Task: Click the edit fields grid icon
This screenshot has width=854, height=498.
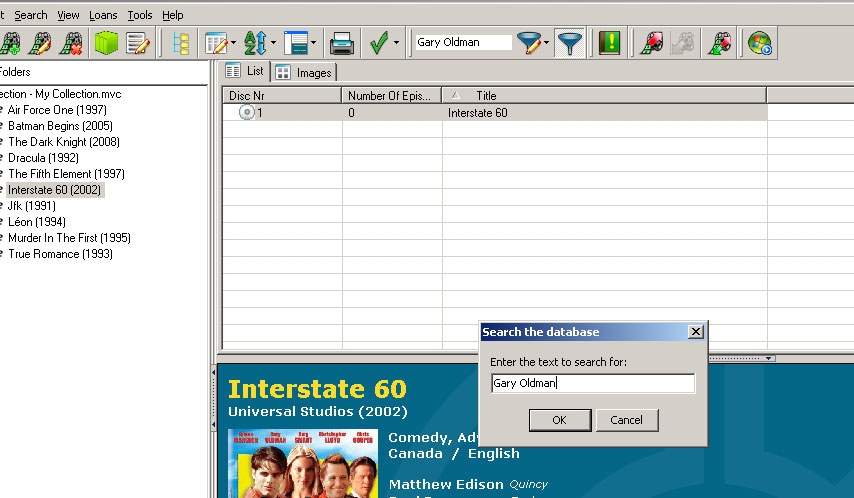Action: click(x=216, y=43)
